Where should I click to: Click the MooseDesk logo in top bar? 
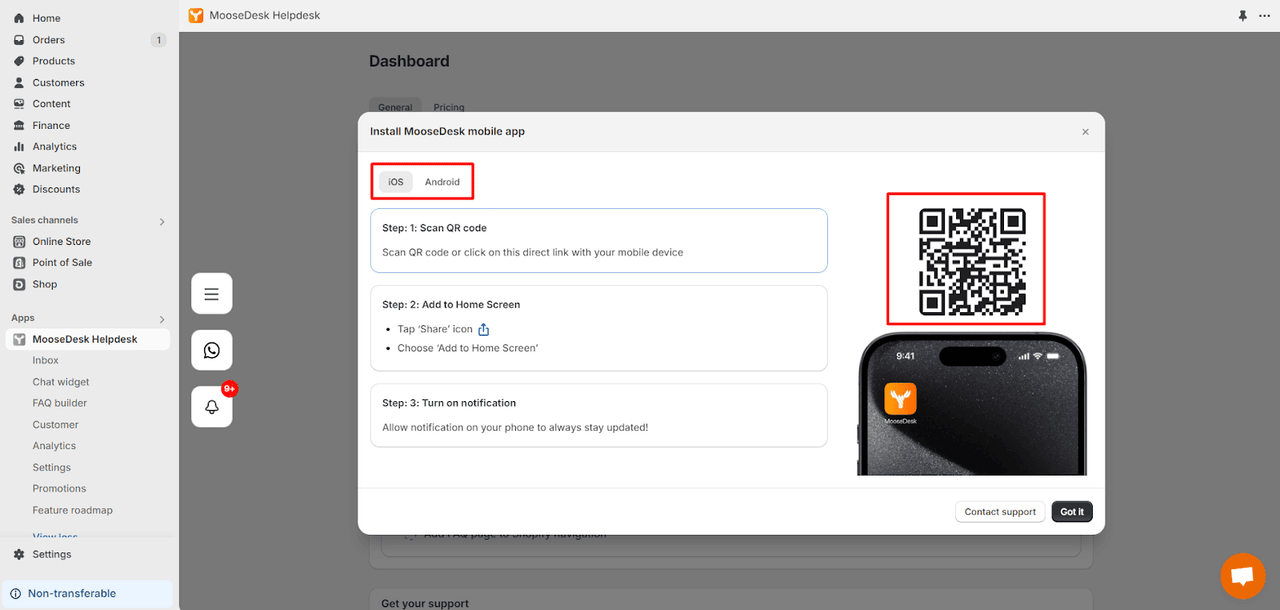click(196, 15)
